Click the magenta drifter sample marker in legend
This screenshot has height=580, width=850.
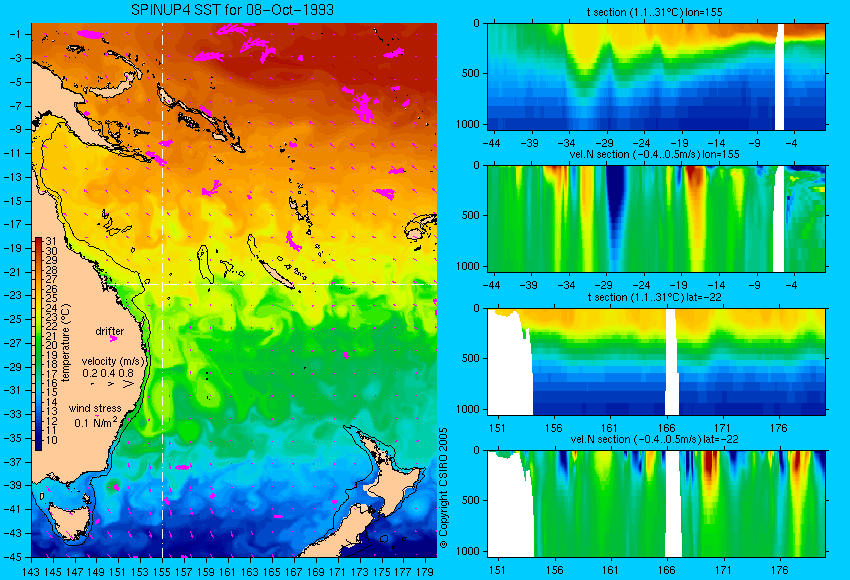pyautogui.click(x=113, y=339)
